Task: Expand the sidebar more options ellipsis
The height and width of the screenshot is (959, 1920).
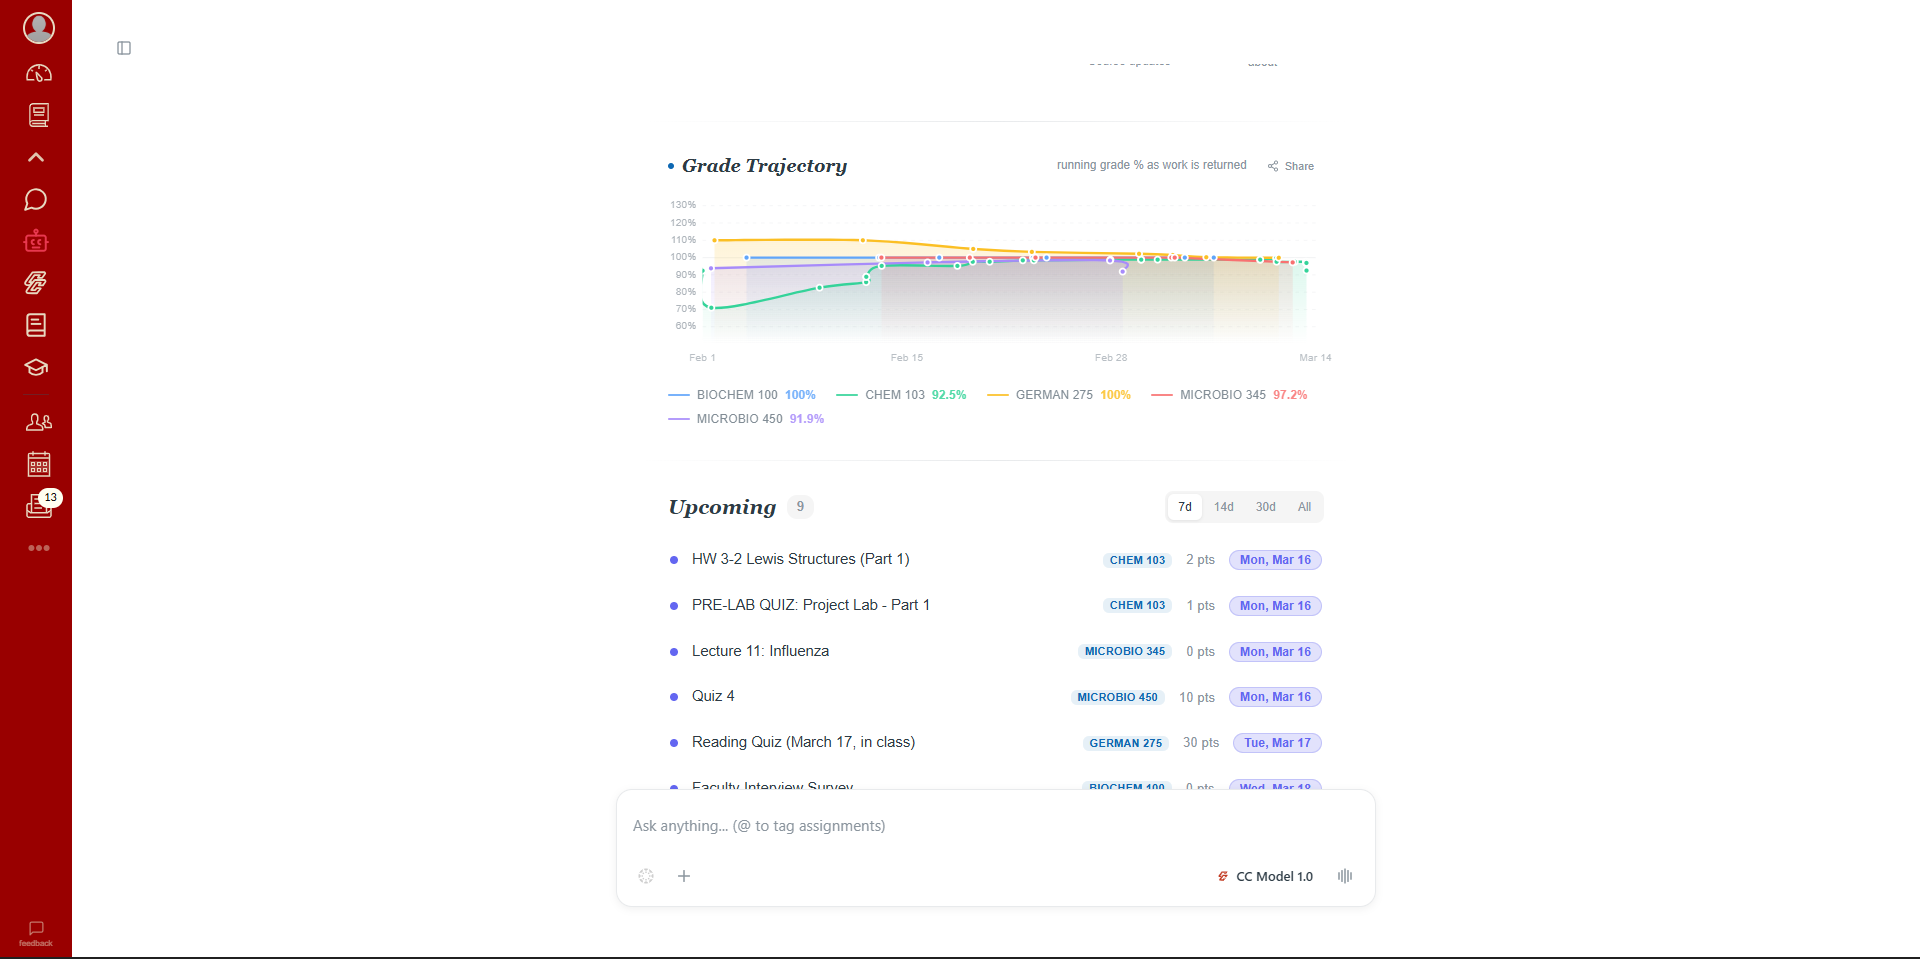Action: (39, 547)
